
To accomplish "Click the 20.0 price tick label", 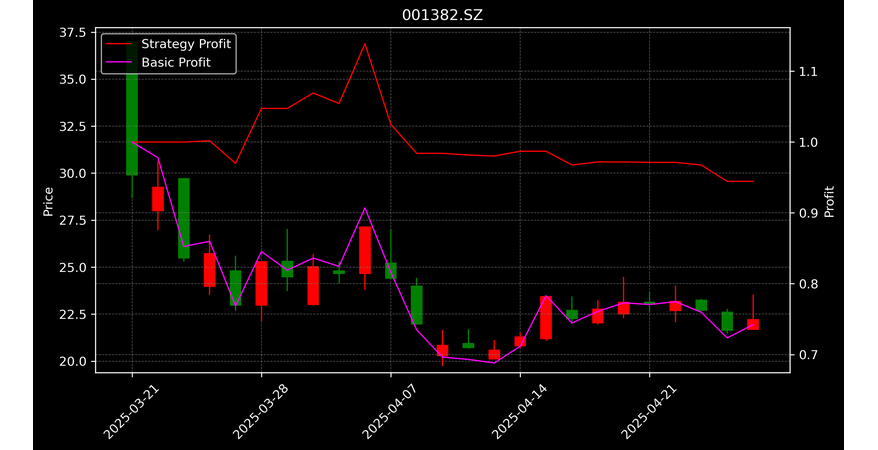I will 72,362.
